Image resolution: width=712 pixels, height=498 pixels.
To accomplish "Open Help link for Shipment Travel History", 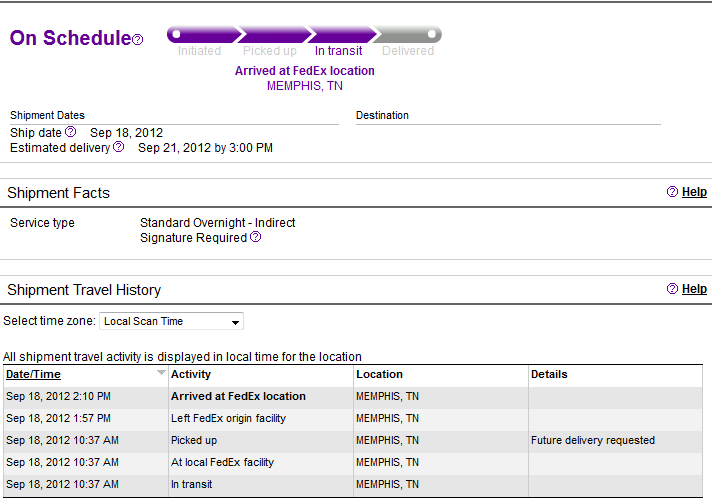I will point(694,289).
